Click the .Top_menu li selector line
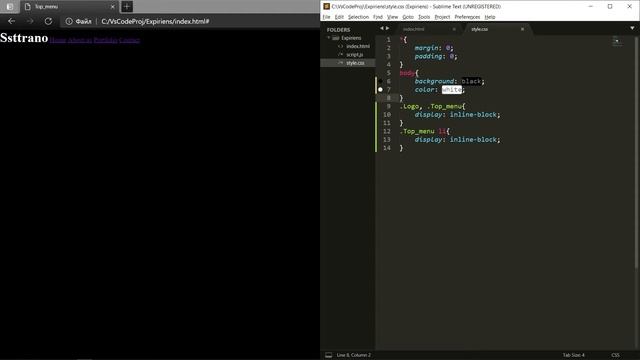The width and height of the screenshot is (640, 360). pos(424,131)
